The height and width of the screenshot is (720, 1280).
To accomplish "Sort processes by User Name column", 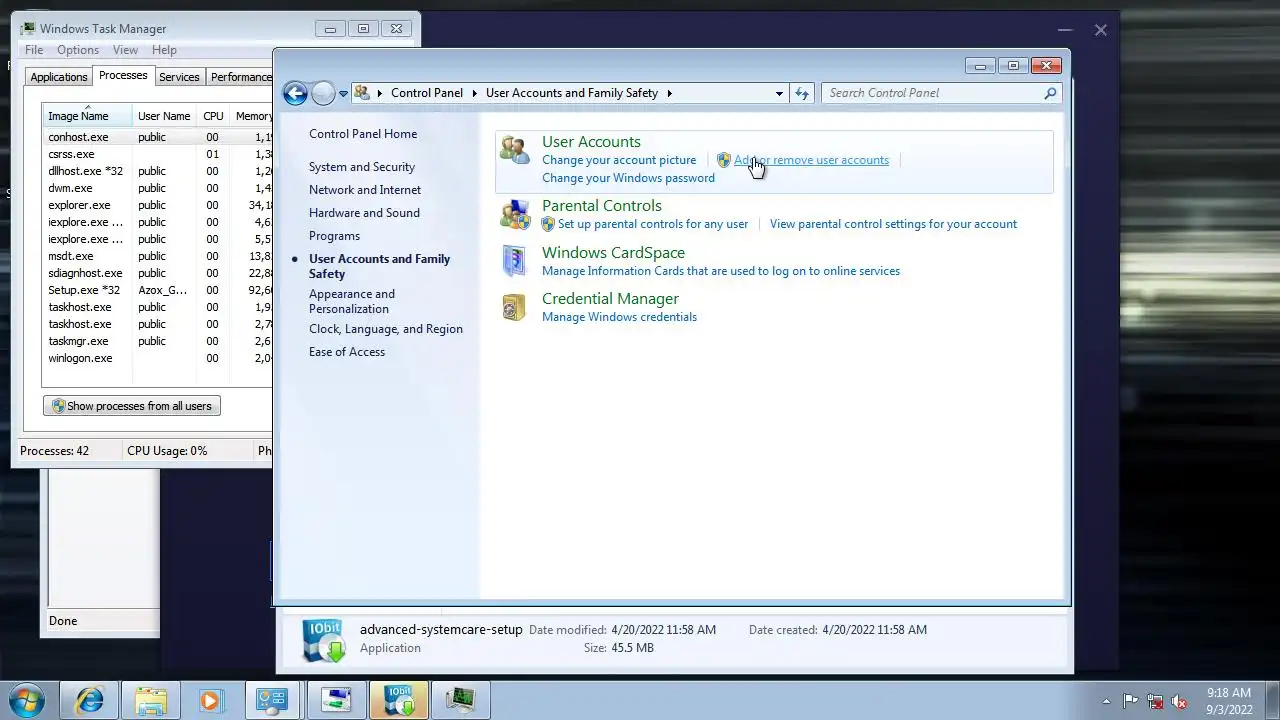I will click(x=164, y=116).
